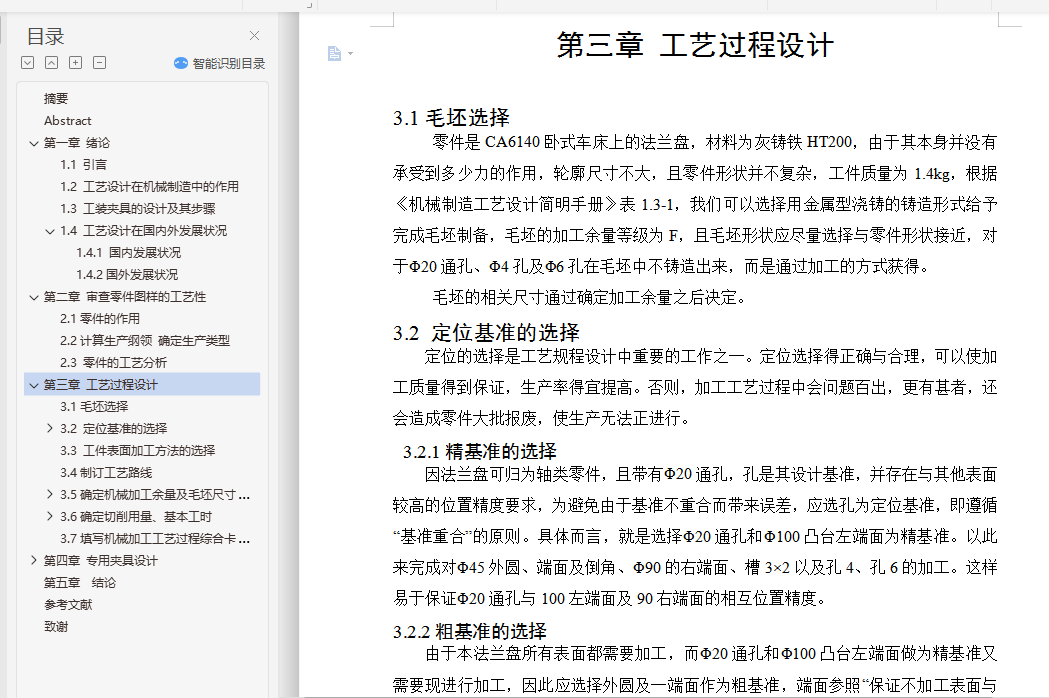Go to 1.3 工装夹具的设计及其步骤

[138, 209]
